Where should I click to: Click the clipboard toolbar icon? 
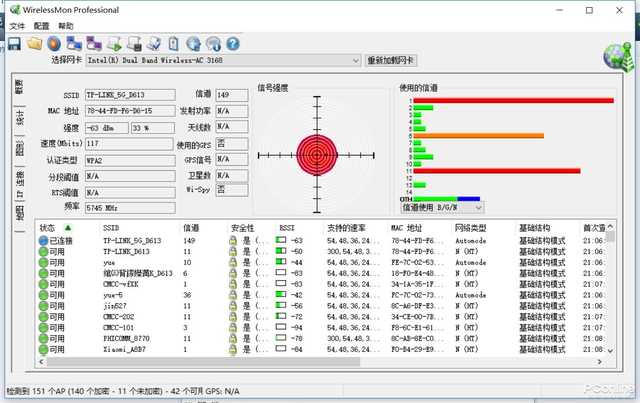(173, 44)
